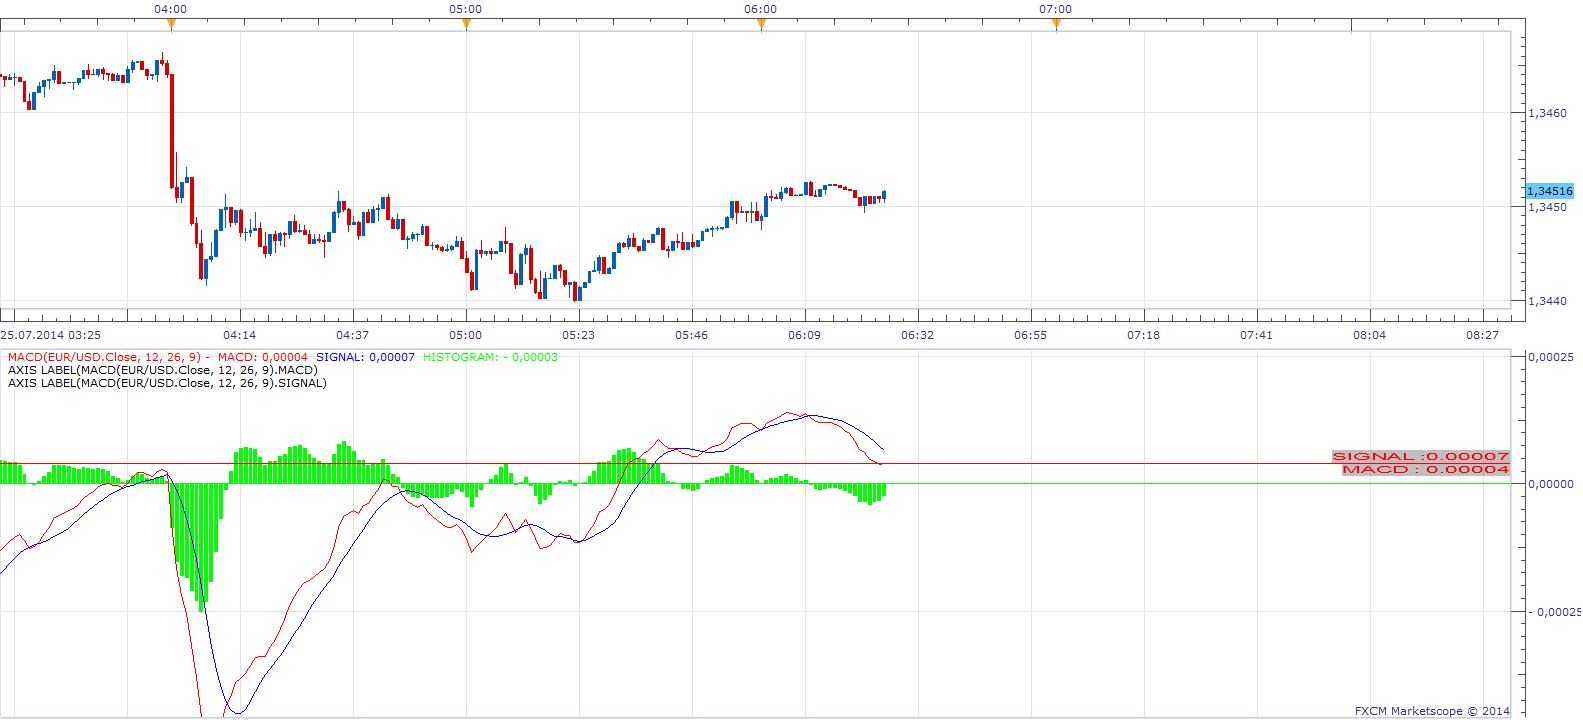Click the MACD : 0.00004 axis label
The height and width of the screenshot is (720, 1583).
[1425, 469]
